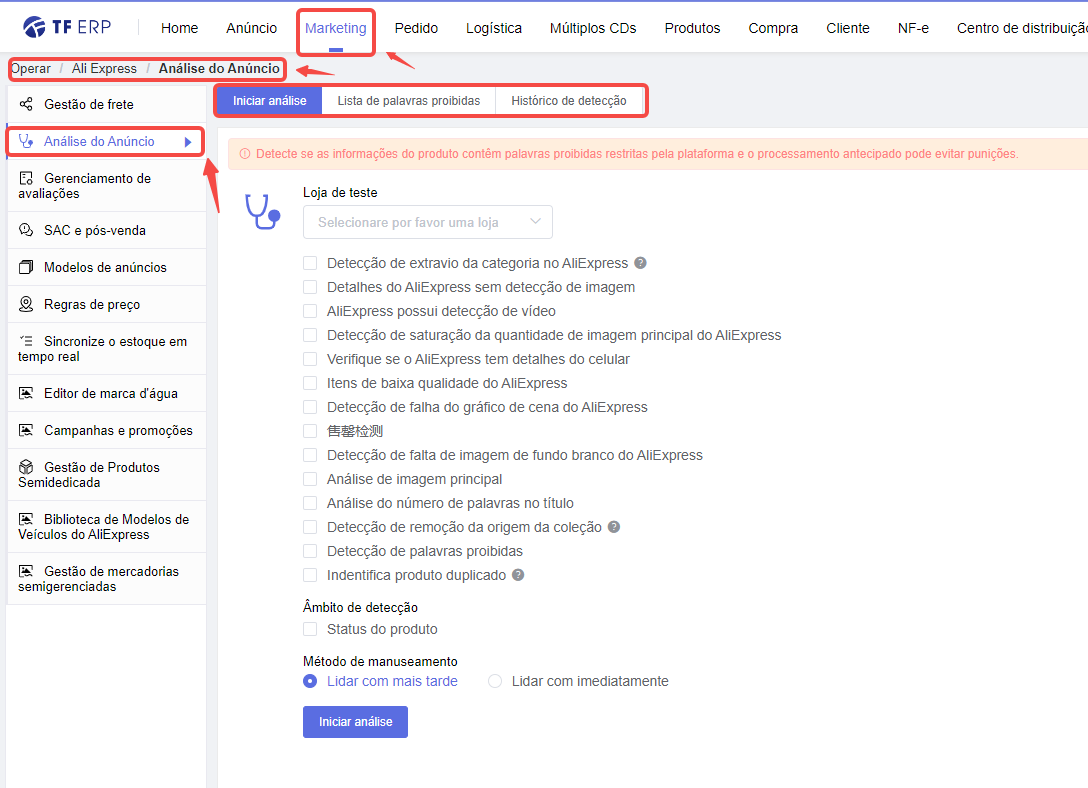Open the Cliente menu
Viewport: 1088px width, 788px height.
click(x=848, y=28)
